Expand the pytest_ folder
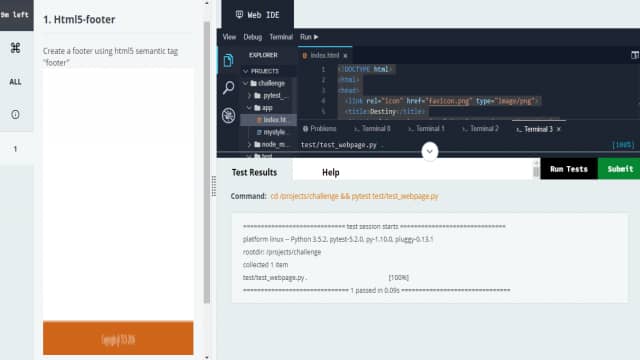 [x=249, y=96]
